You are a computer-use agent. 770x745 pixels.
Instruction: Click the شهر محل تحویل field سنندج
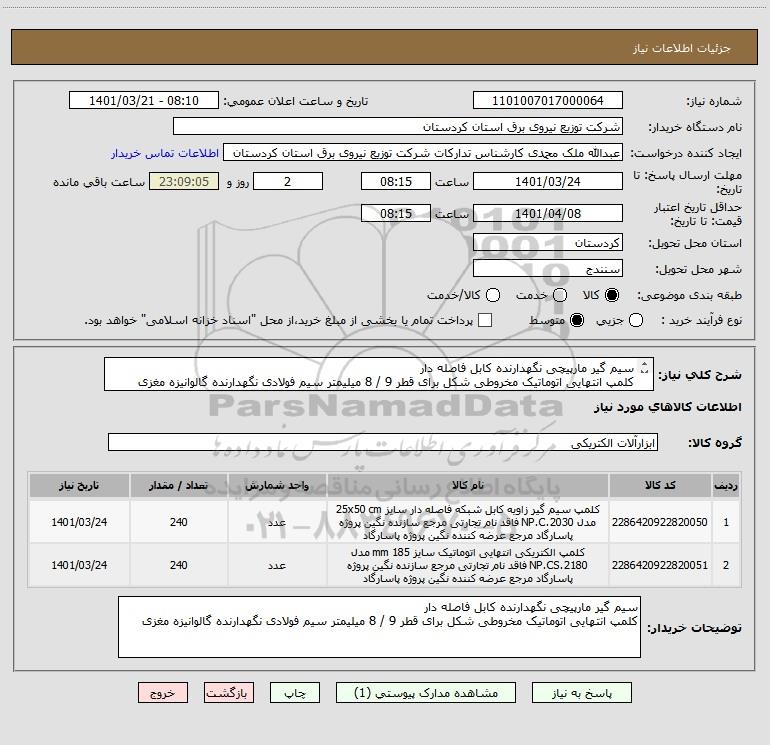[548, 269]
